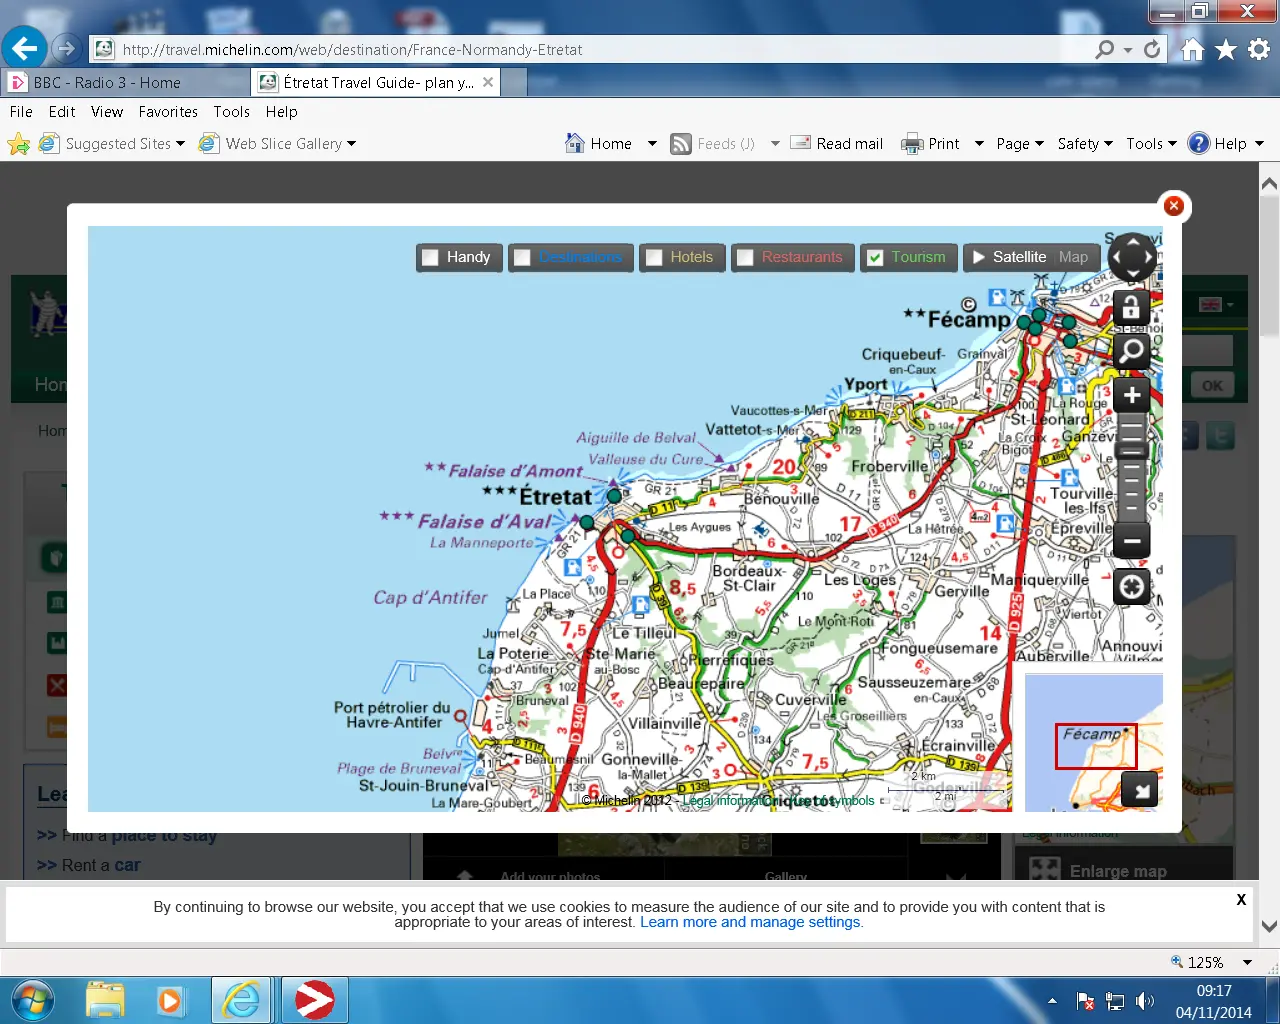Switch to the plain Map view
Viewport: 1280px width, 1024px height.
1073,257
